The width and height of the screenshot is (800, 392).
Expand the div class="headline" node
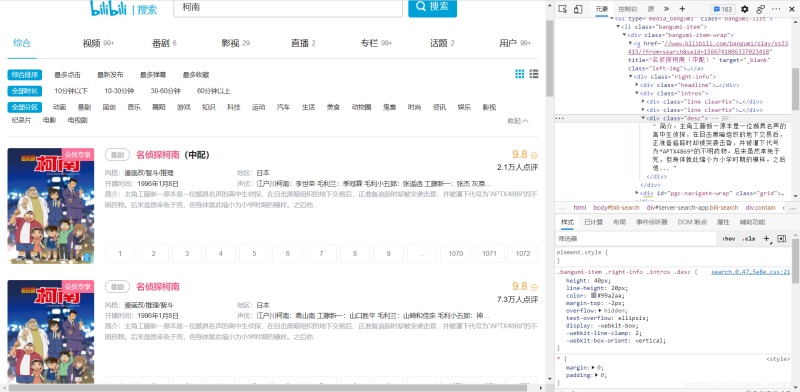(x=637, y=85)
